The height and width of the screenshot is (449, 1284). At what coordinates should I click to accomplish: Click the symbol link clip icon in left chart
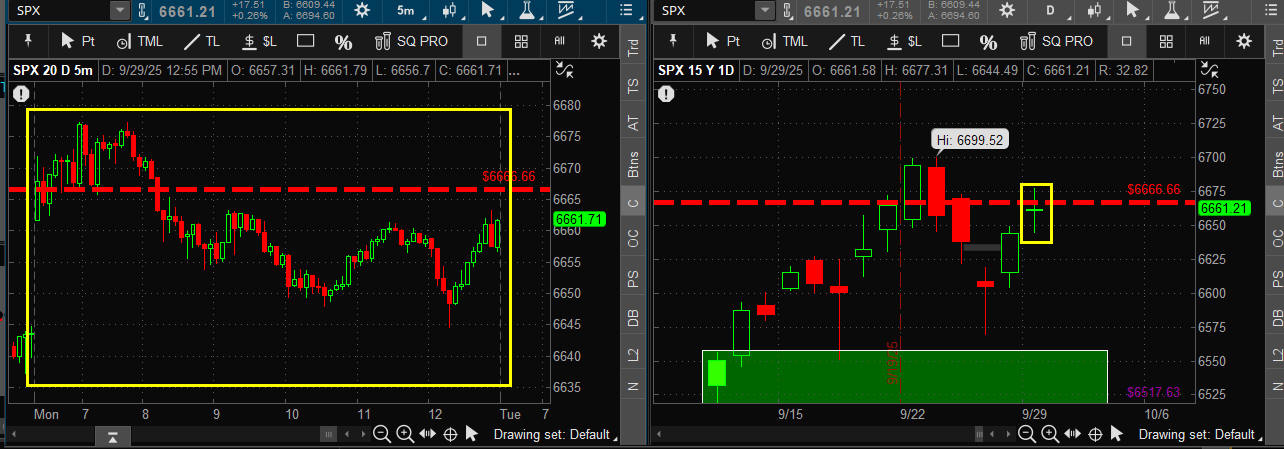click(x=144, y=11)
